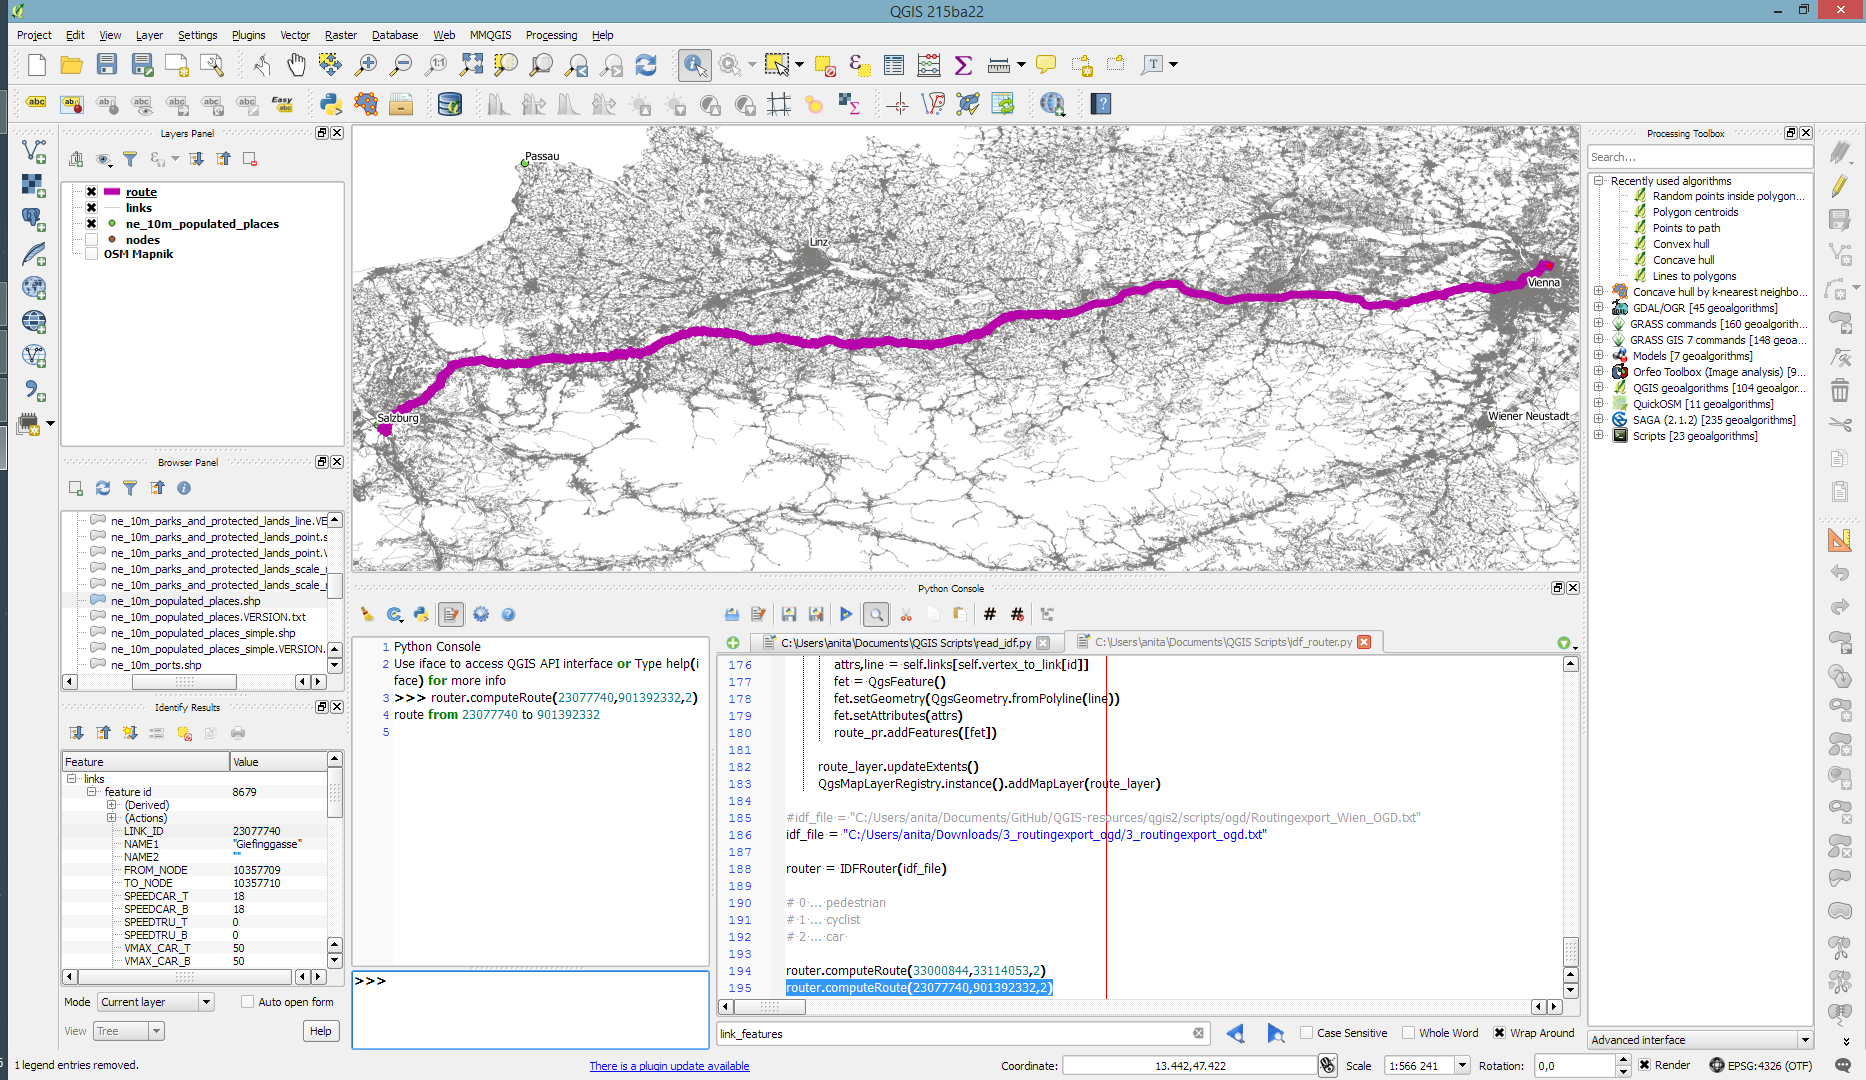Image resolution: width=1866 pixels, height=1080 pixels.
Task: Select the Identify Features tool
Action: pyautogui.click(x=693, y=65)
